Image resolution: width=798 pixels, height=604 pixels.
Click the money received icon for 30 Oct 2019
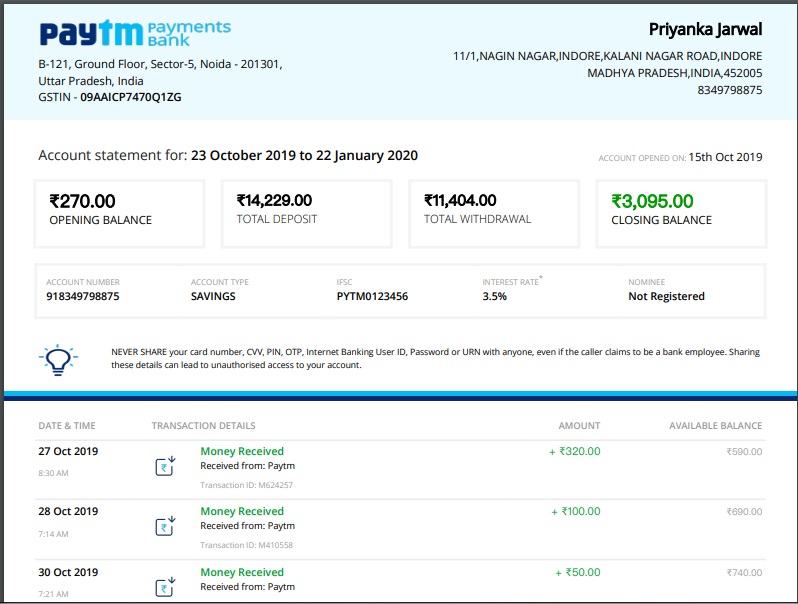[165, 587]
